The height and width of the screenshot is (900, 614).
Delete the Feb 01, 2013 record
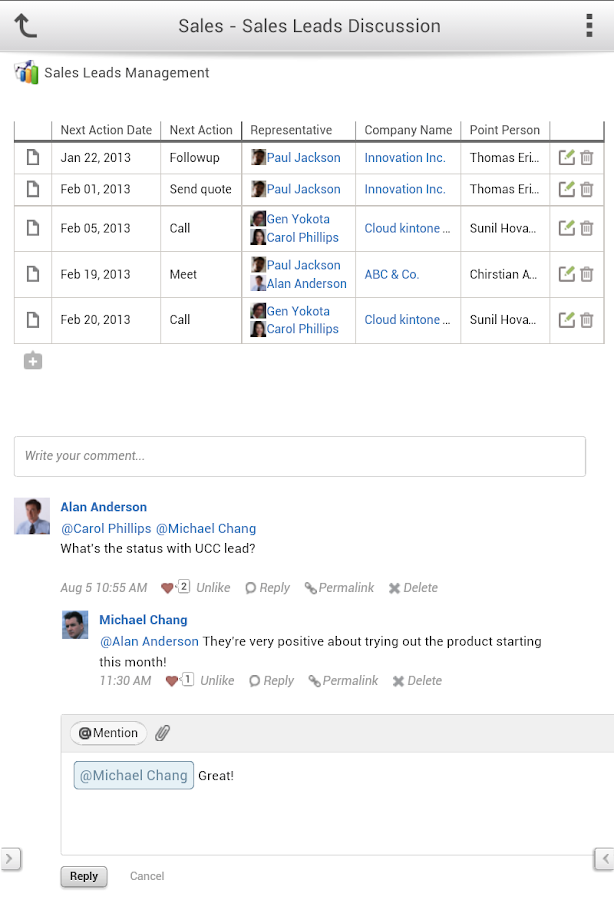pyautogui.click(x=587, y=189)
